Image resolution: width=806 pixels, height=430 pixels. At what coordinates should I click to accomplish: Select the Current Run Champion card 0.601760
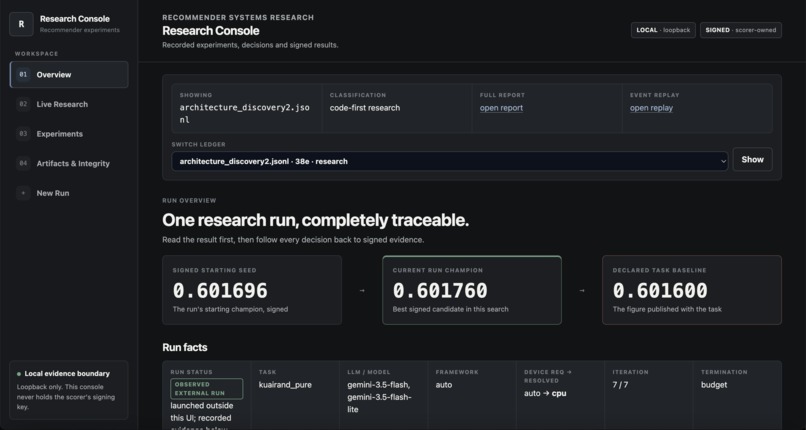[x=472, y=290]
